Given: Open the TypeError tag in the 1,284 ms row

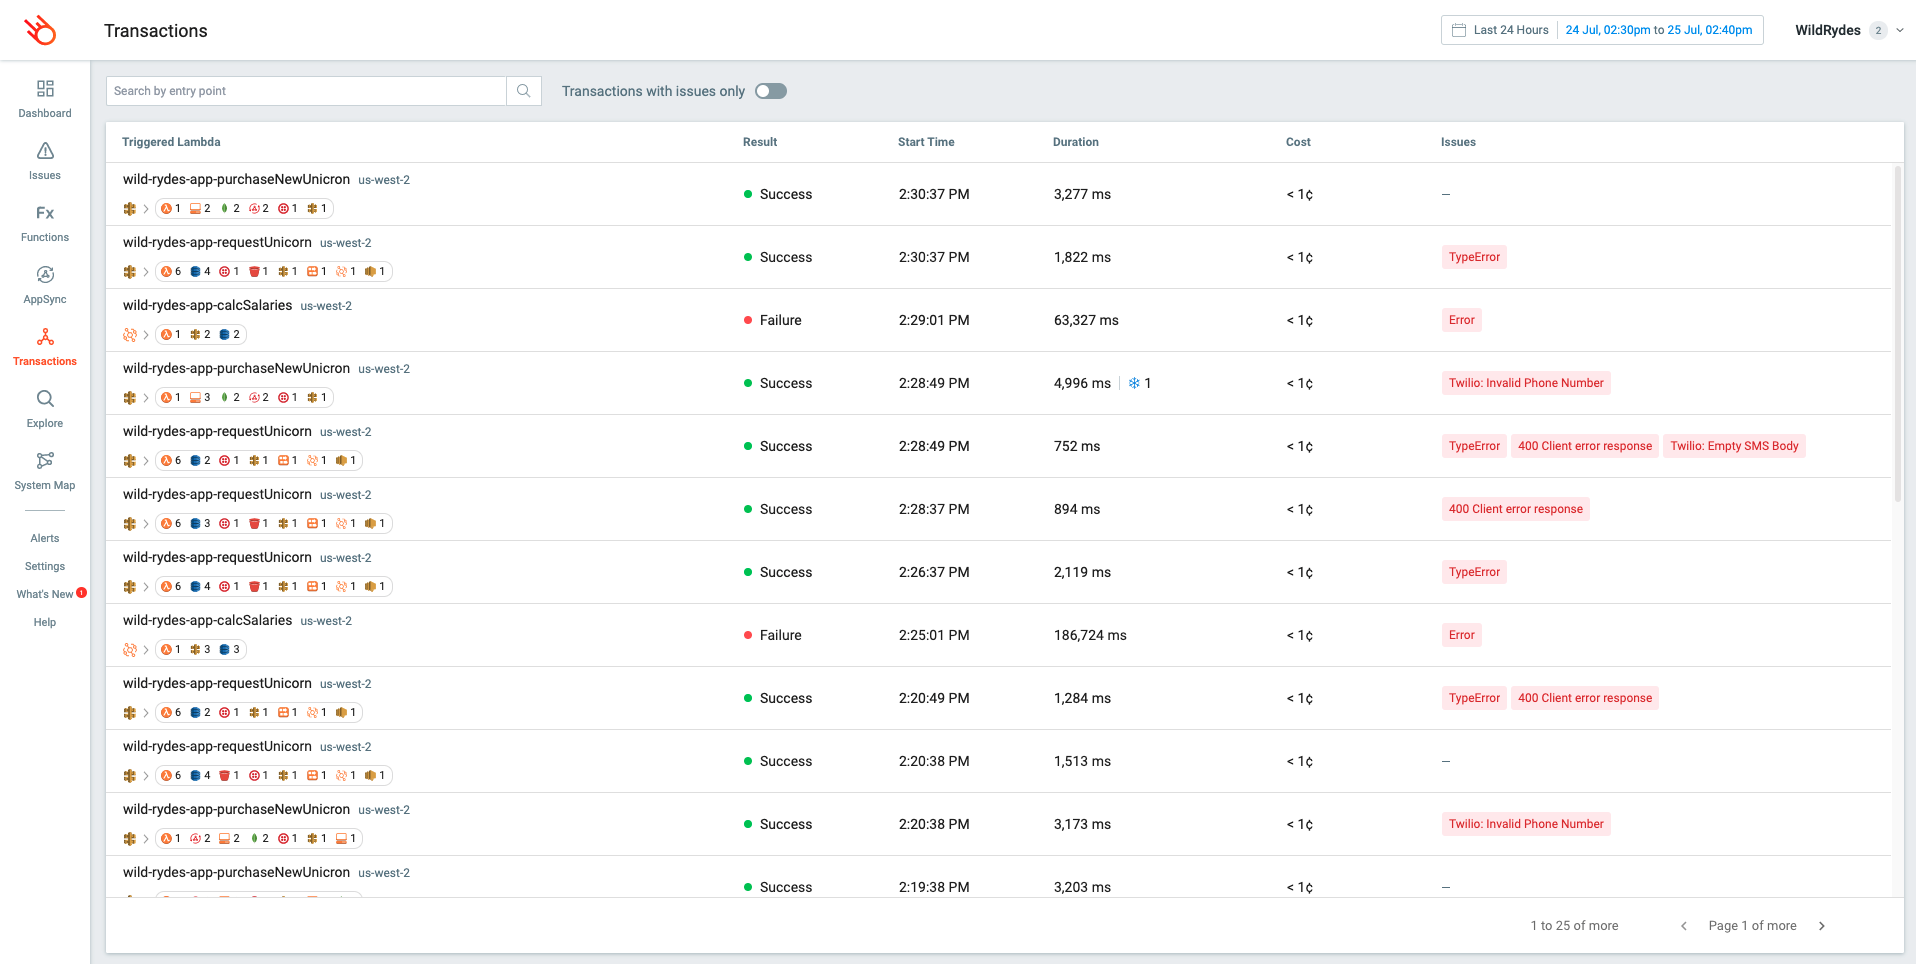Looking at the screenshot, I should [1474, 698].
